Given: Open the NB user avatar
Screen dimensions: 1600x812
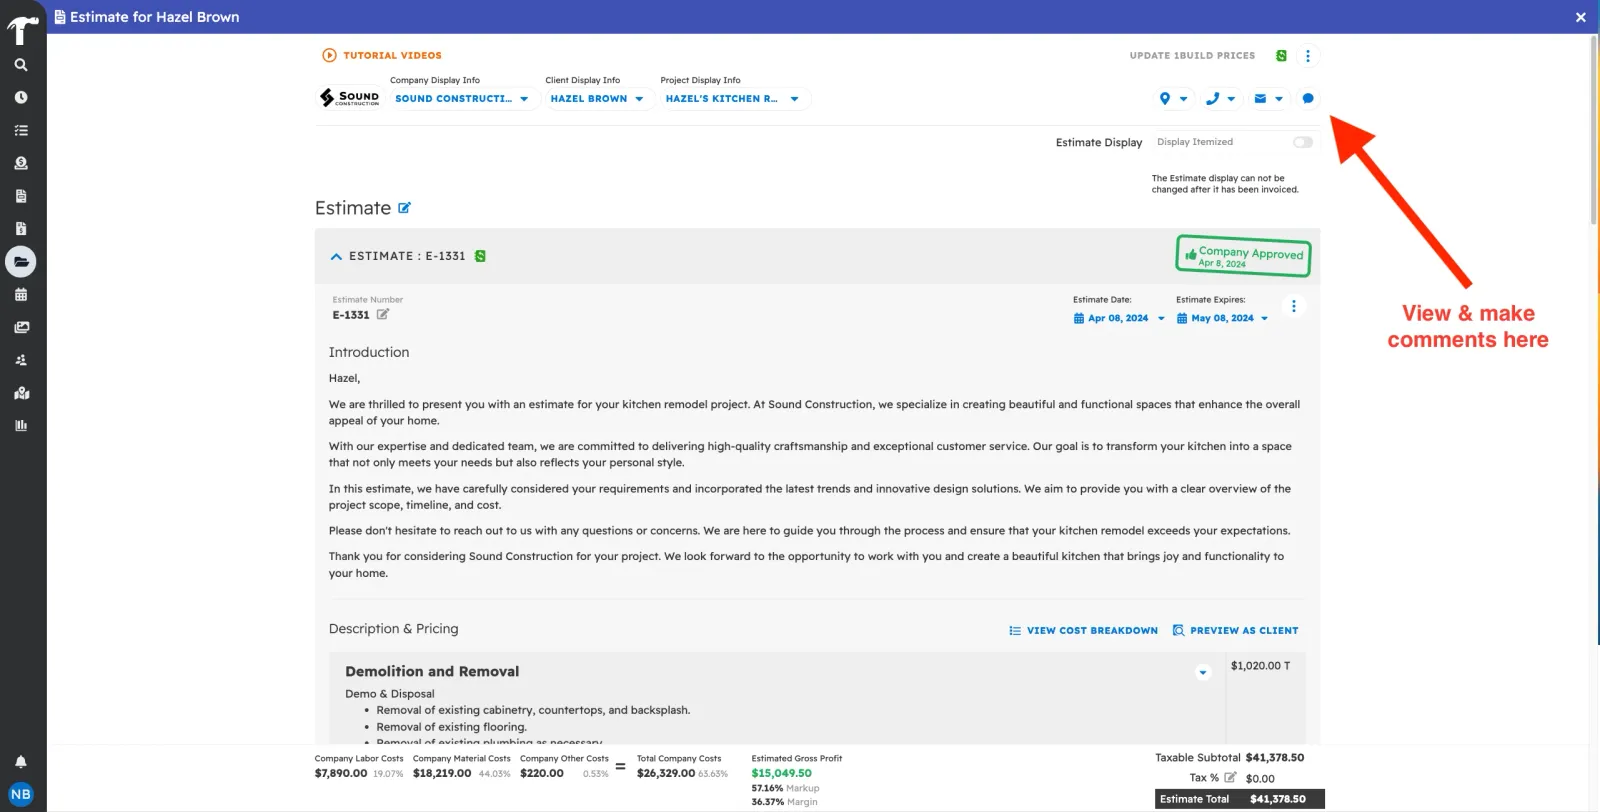Looking at the screenshot, I should (x=21, y=794).
